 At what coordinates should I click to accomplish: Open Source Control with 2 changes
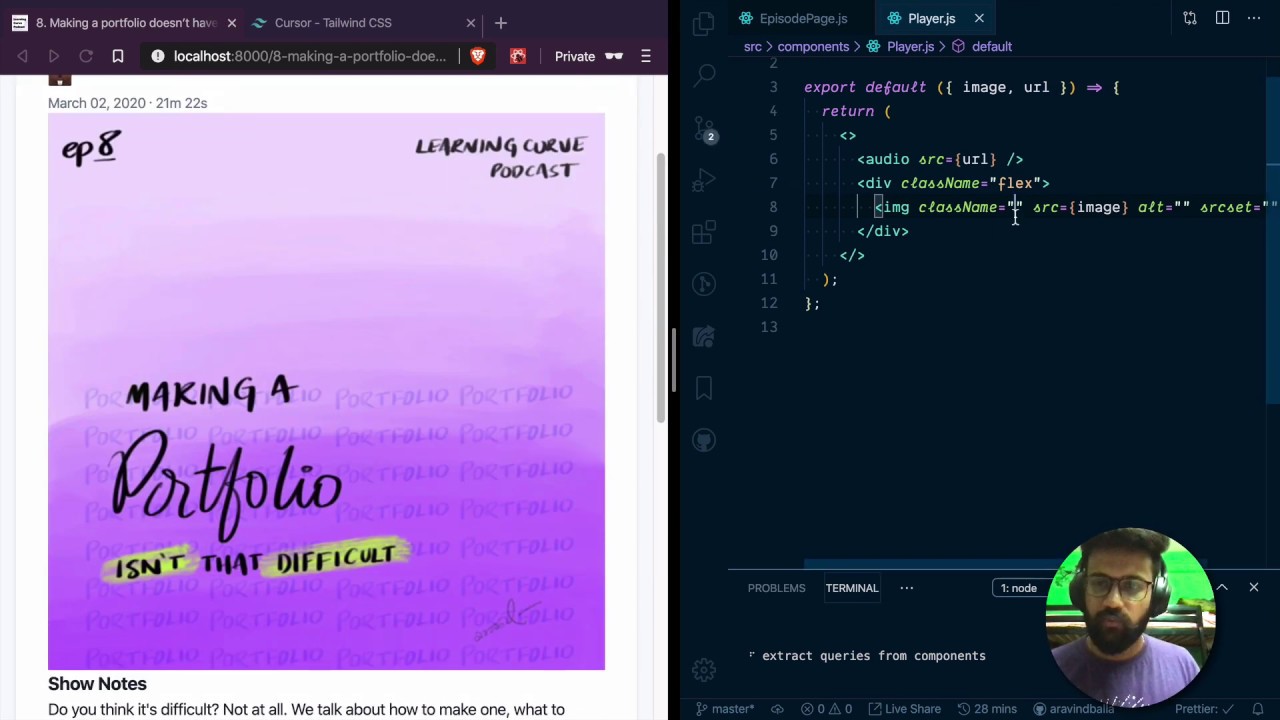tap(704, 128)
